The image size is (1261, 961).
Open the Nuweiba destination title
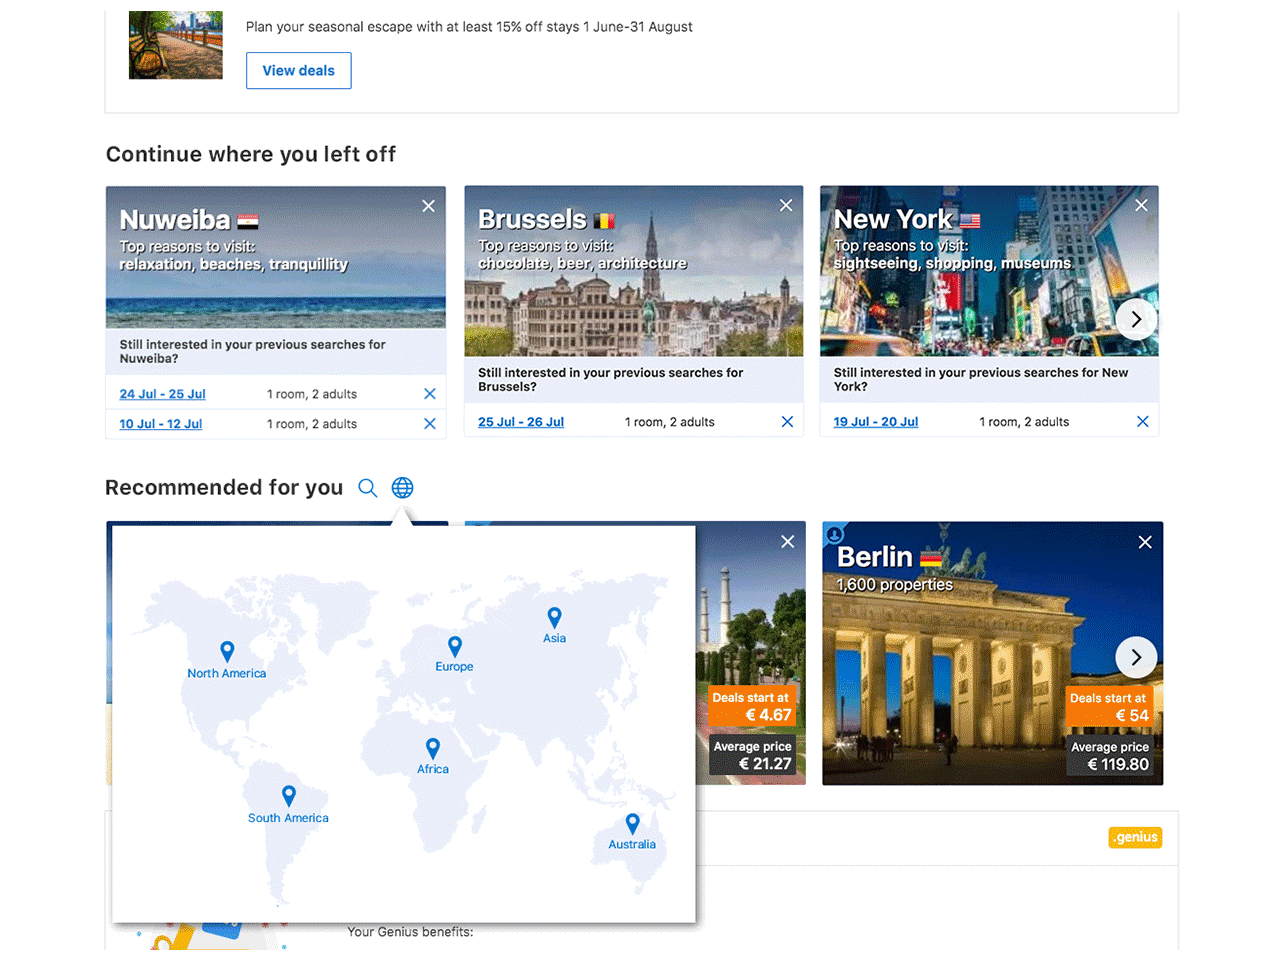175,220
